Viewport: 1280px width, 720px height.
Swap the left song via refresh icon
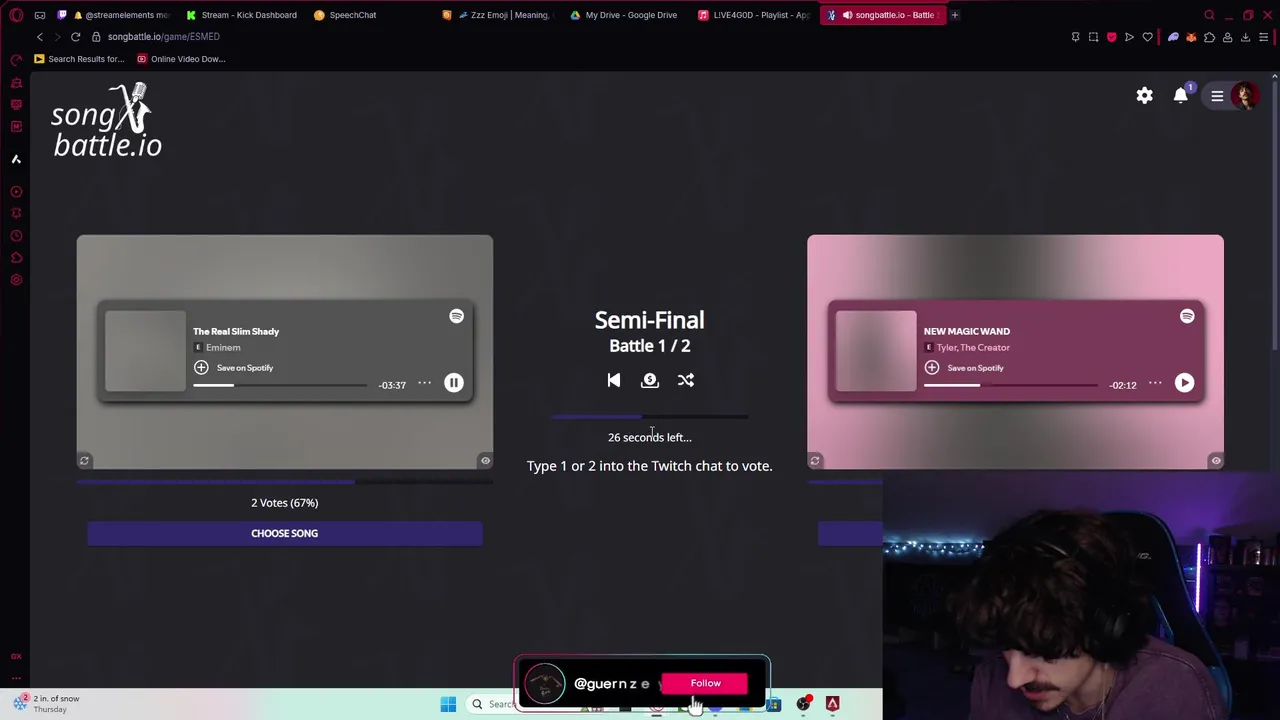(x=85, y=461)
